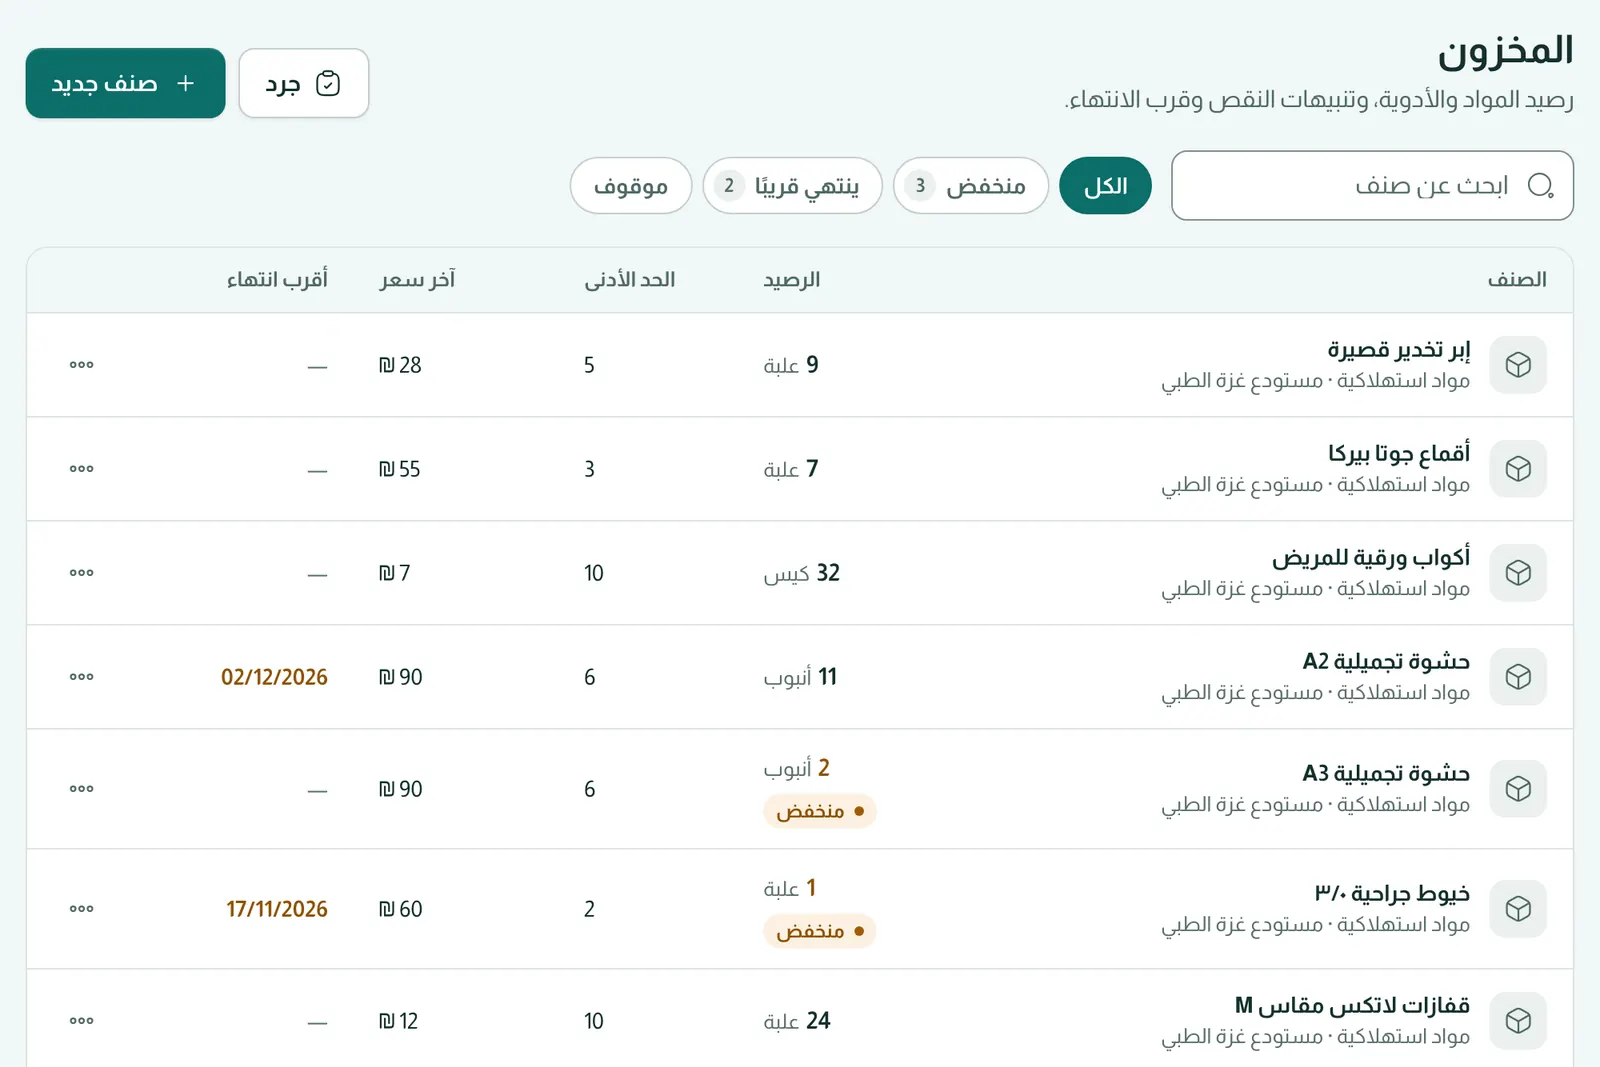
Task: Open more options for قفازات لاتكس row
Action: click(82, 1021)
